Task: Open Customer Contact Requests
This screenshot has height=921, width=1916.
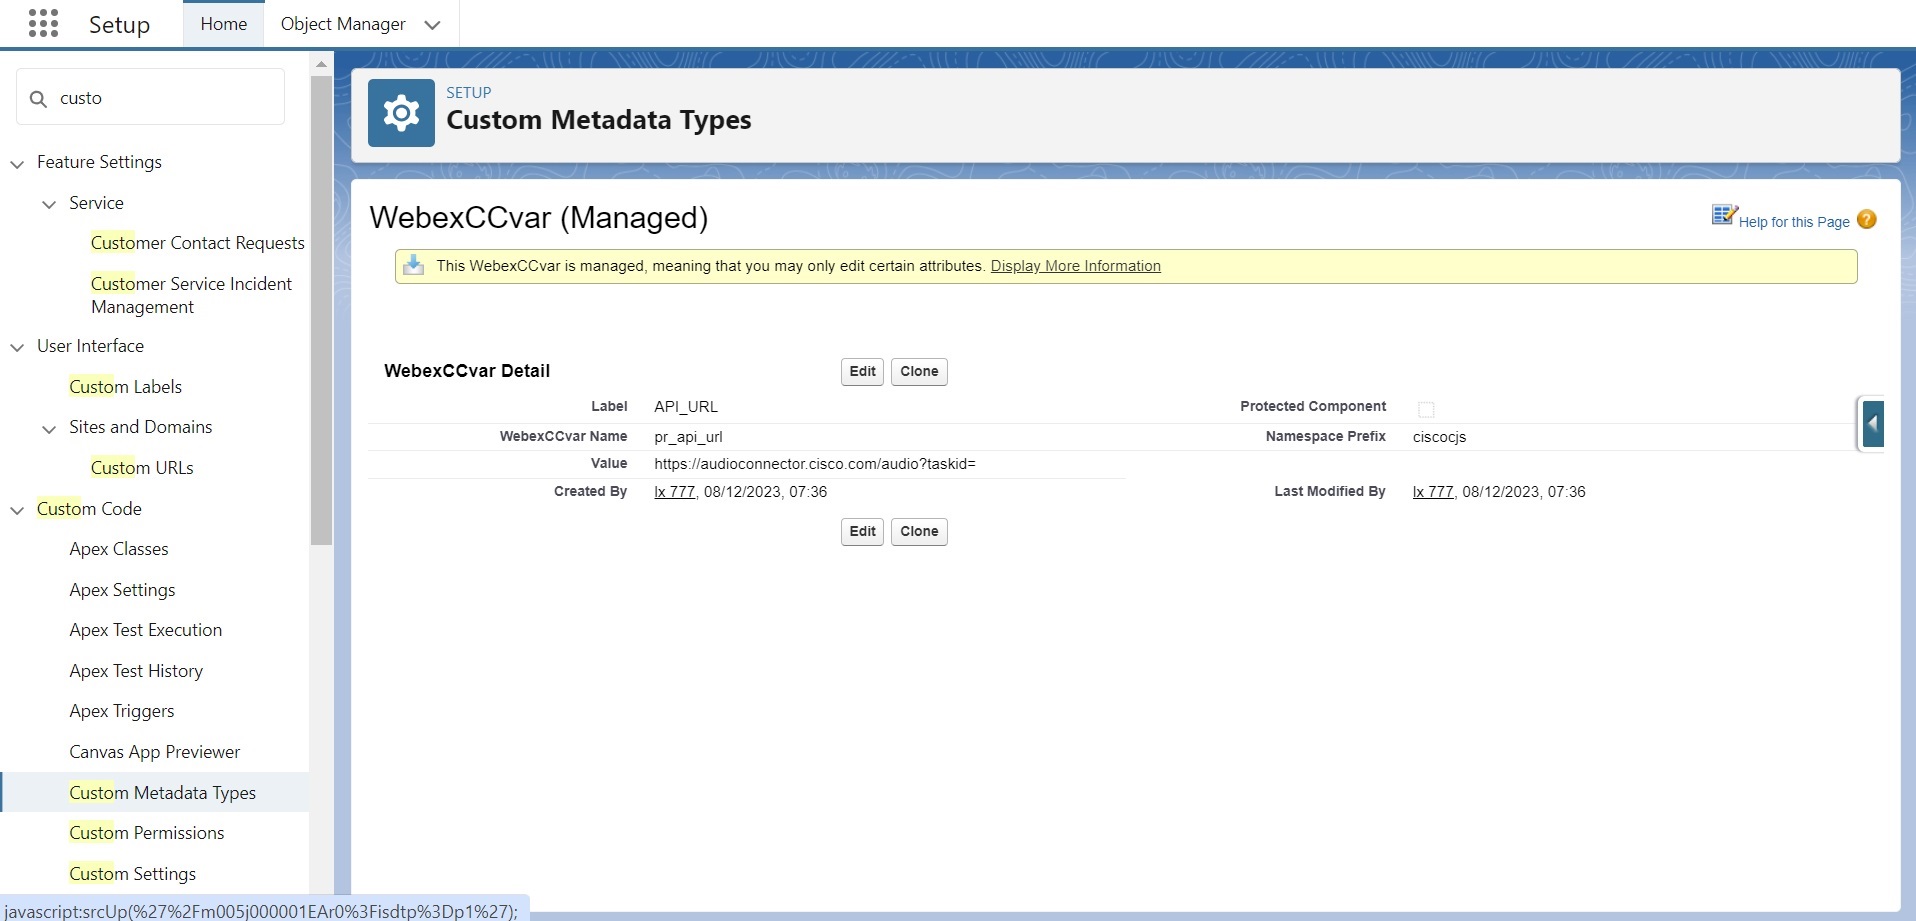Action: [197, 243]
